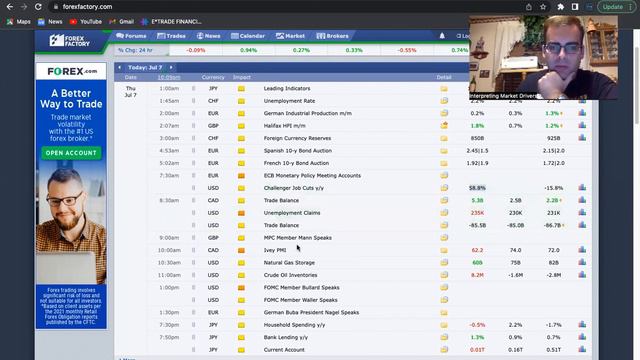Open the browser extensions puzzle icon

[560, 7]
